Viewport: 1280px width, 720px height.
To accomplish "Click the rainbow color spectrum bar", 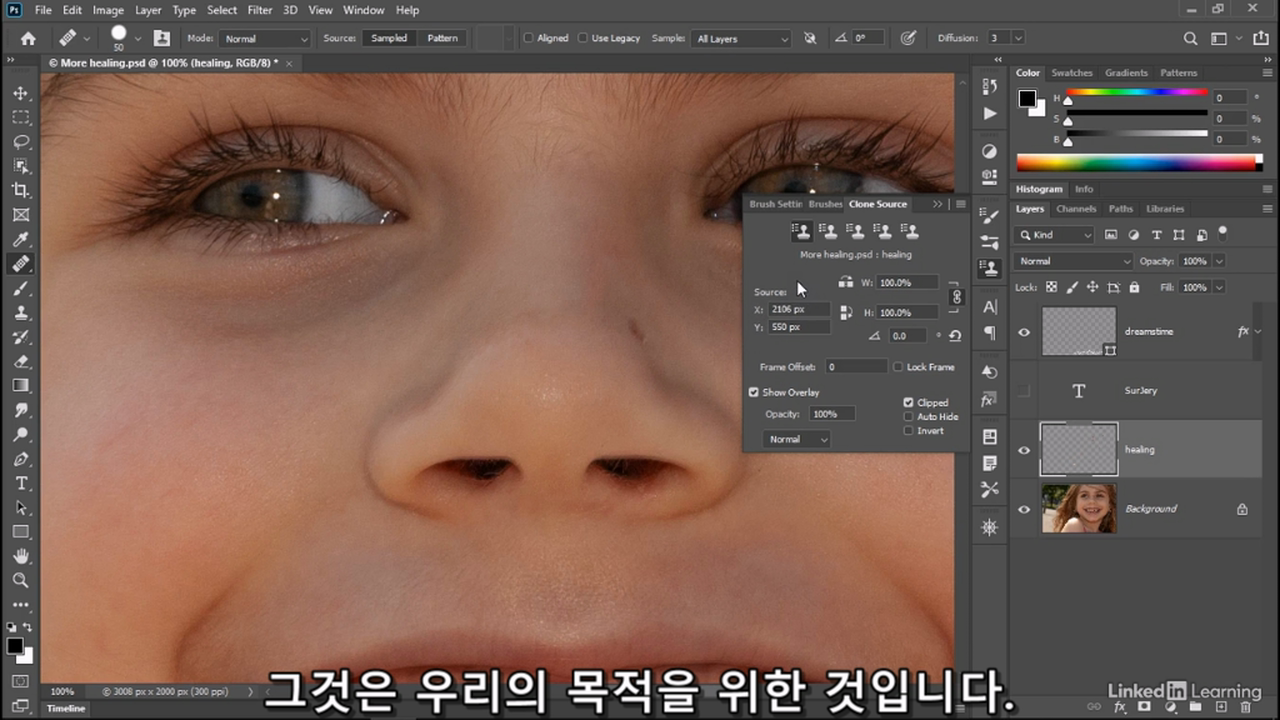I will (x=1135, y=162).
